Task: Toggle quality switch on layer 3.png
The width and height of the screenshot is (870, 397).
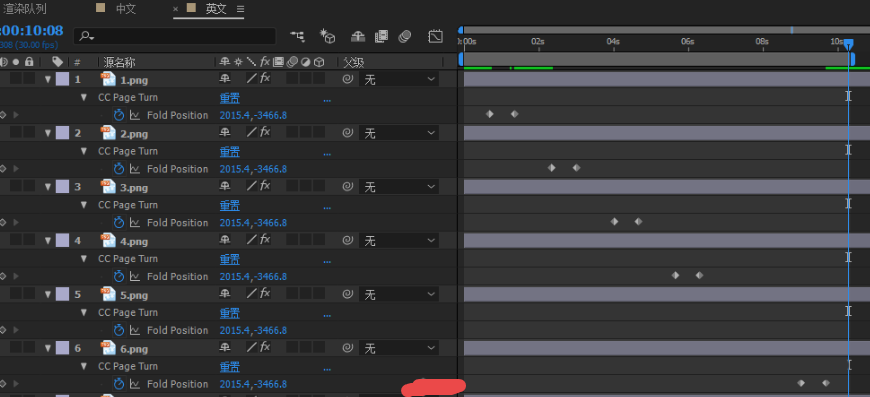Action: (x=252, y=187)
